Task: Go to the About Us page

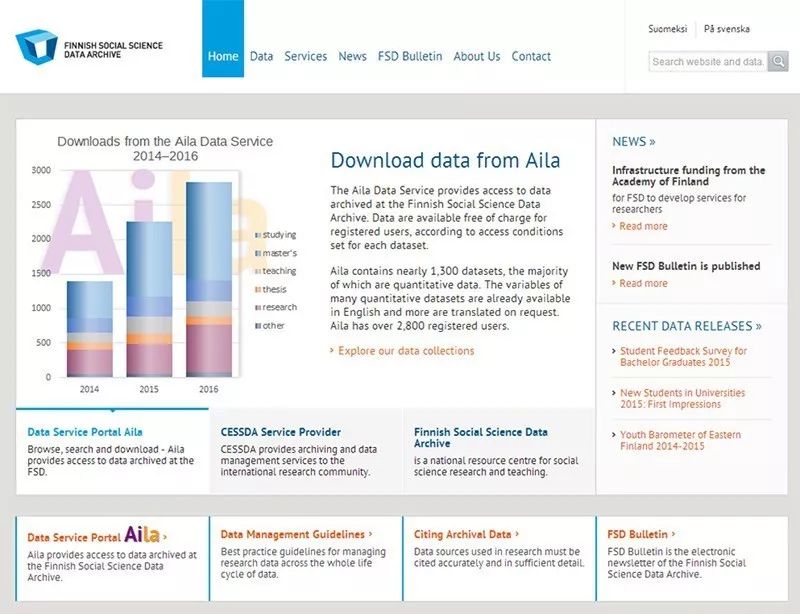Action: [x=477, y=56]
